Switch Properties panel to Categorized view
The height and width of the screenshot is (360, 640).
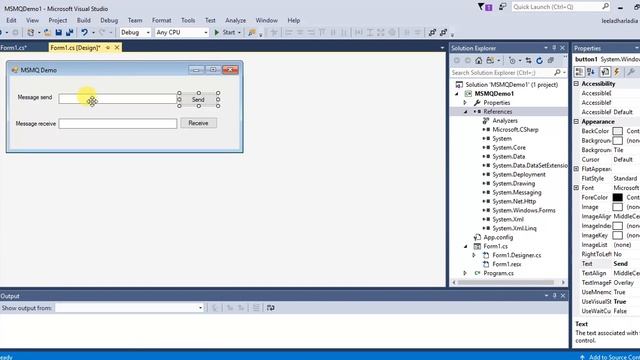(579, 72)
